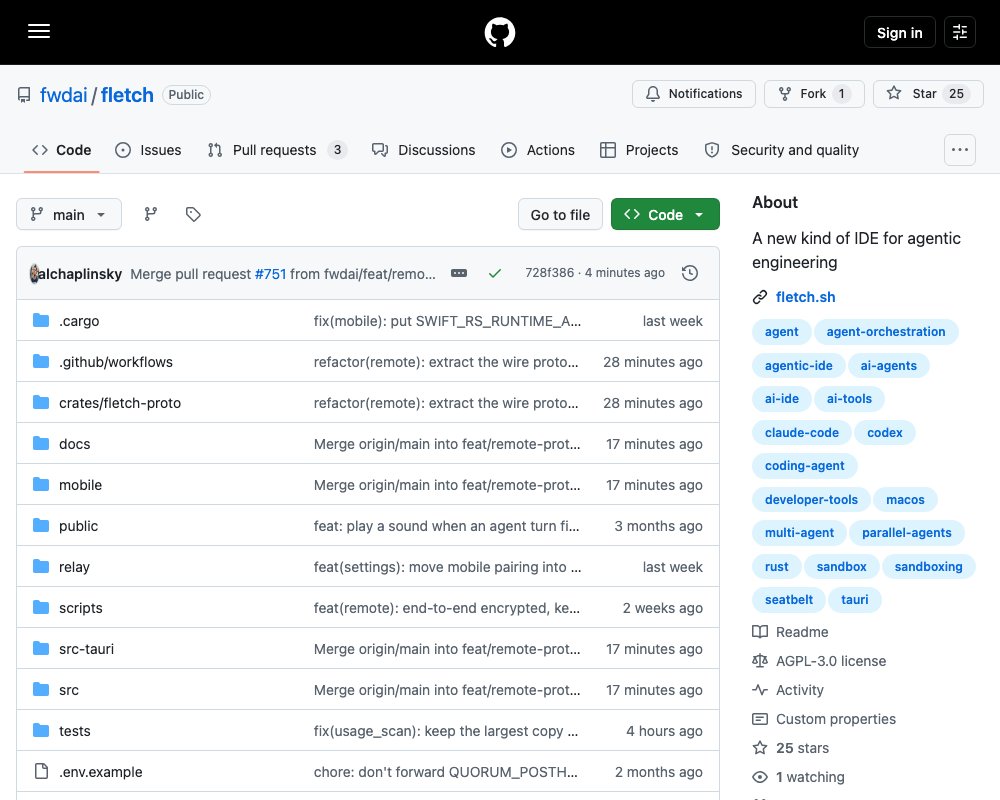Open alchaplinsky's avatar

(x=34, y=274)
